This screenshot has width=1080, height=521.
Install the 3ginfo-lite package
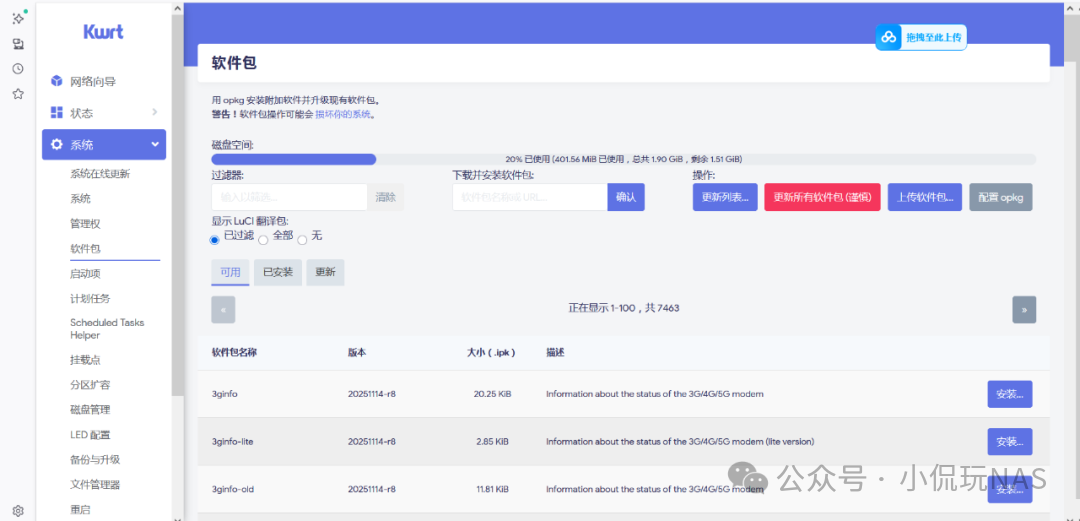coord(1010,441)
